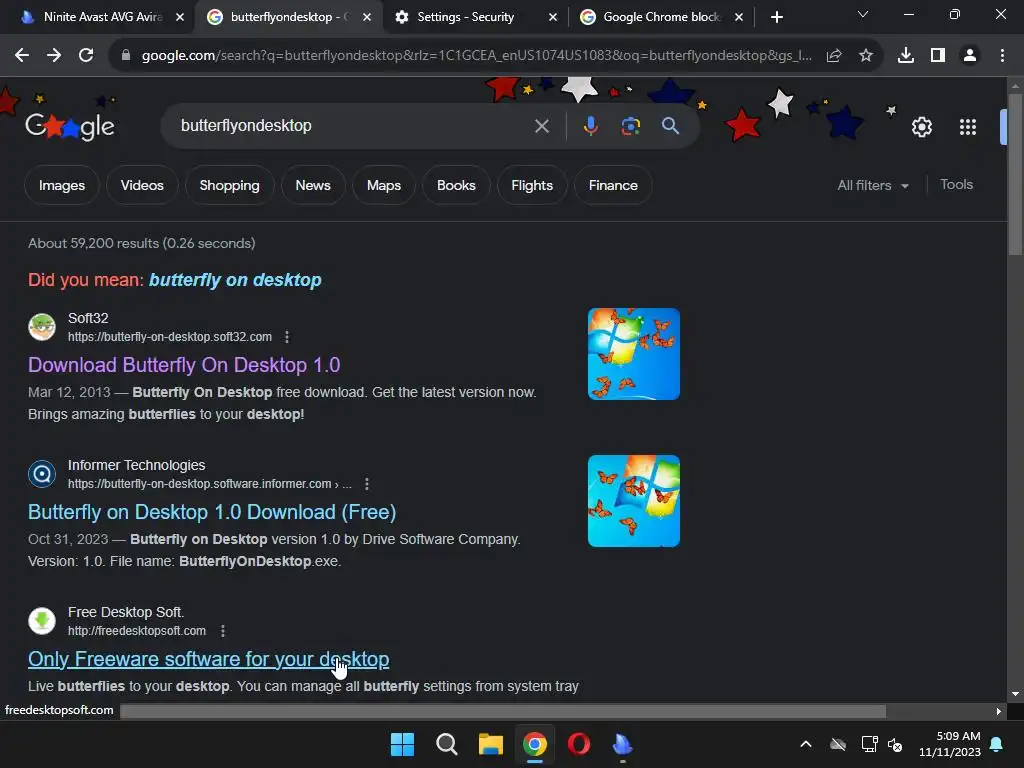Click the Soft32 butterfly thumbnail
The height and width of the screenshot is (768, 1024).
coord(633,354)
